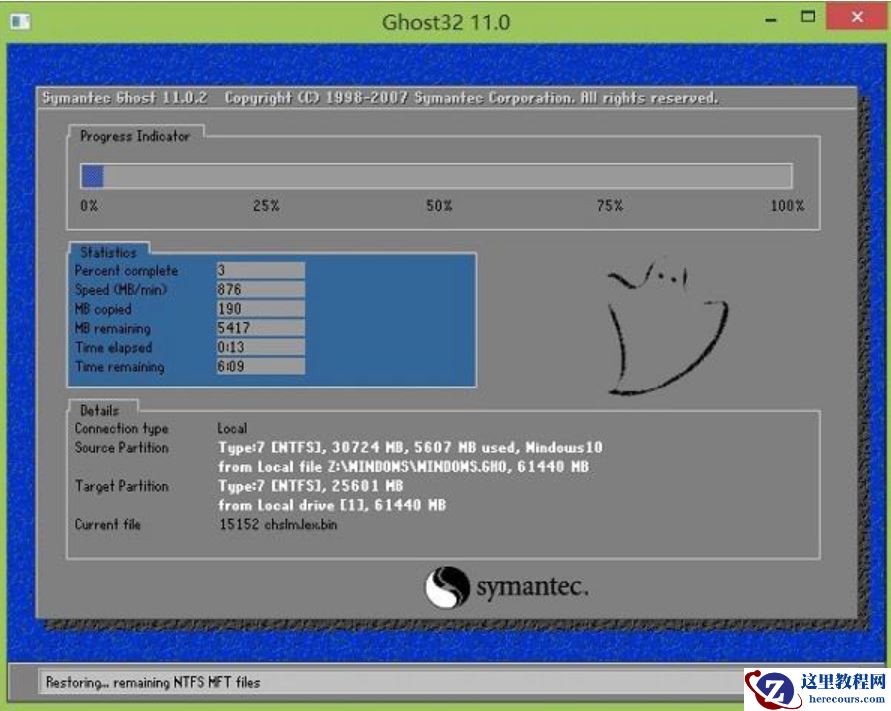Screen dimensions: 891x711
Task: Click the Restoring status bar message
Action: pyautogui.click(x=152, y=682)
